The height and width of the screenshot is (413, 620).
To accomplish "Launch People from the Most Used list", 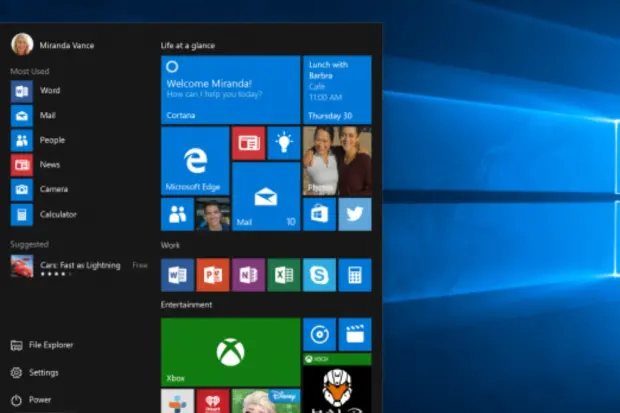I will (x=38, y=140).
